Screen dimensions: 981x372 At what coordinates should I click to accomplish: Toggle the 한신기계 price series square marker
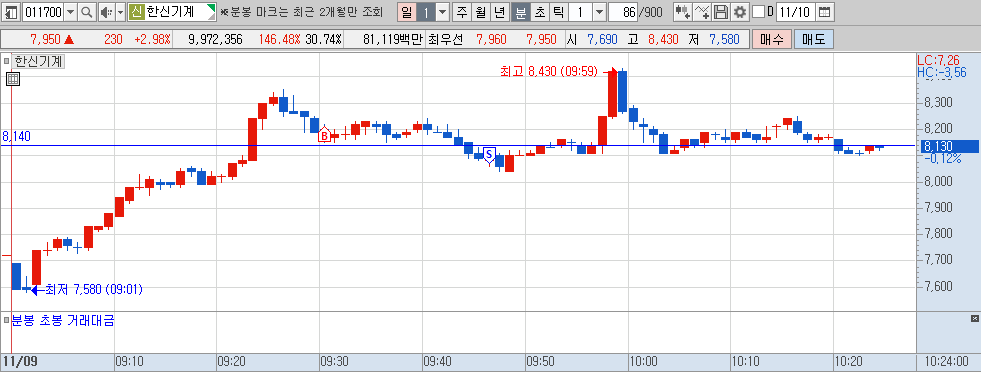pyautogui.click(x=6, y=61)
